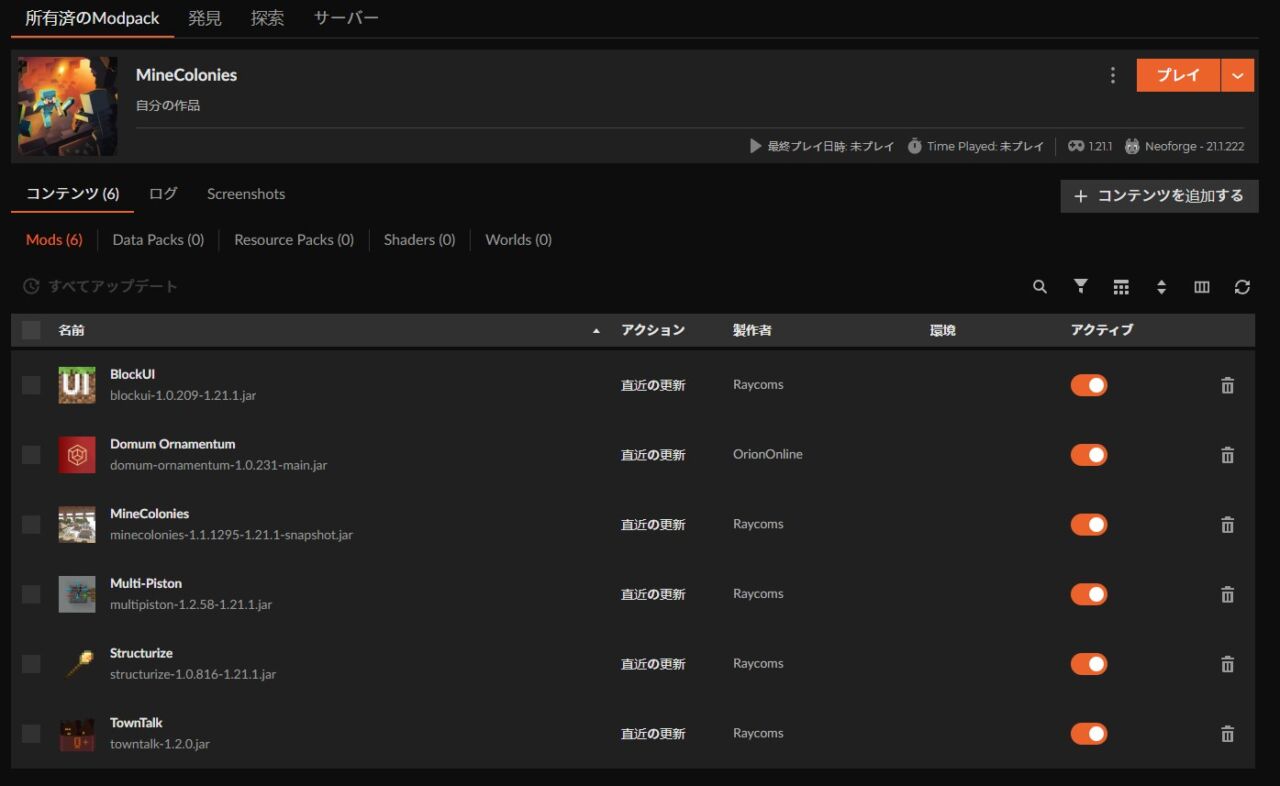Viewport: 1280px width, 786px height.
Task: Open three-dot menu next to play button
Action: coord(1113,75)
